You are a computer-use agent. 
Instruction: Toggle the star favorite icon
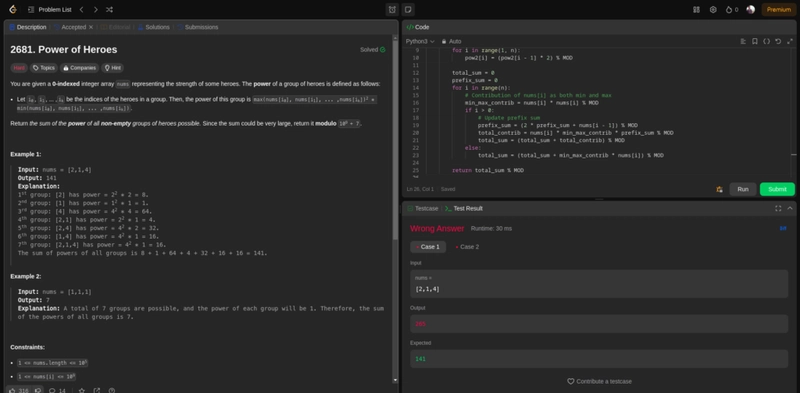point(82,390)
